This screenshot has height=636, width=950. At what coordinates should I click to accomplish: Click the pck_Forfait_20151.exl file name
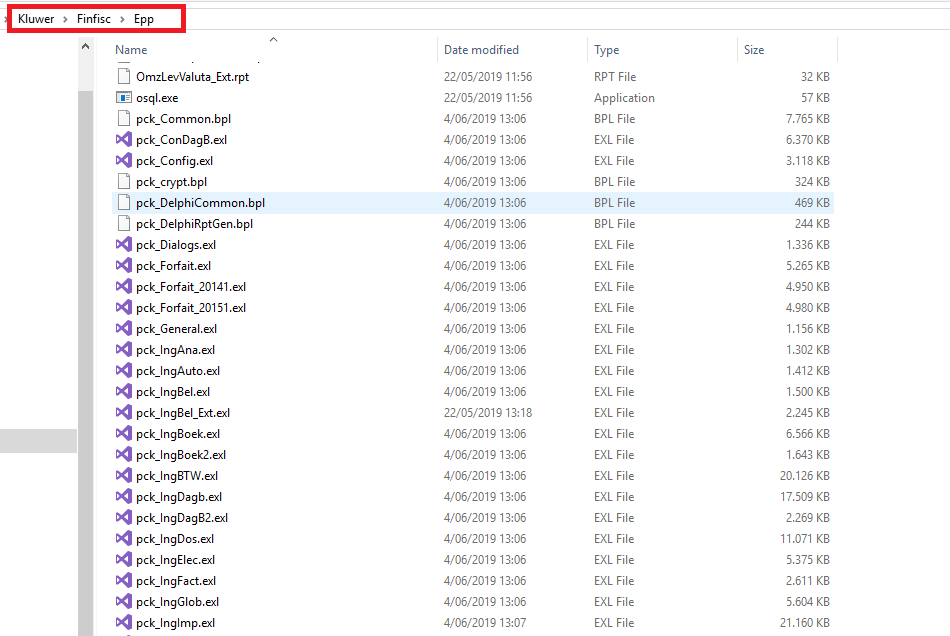[x=191, y=308]
